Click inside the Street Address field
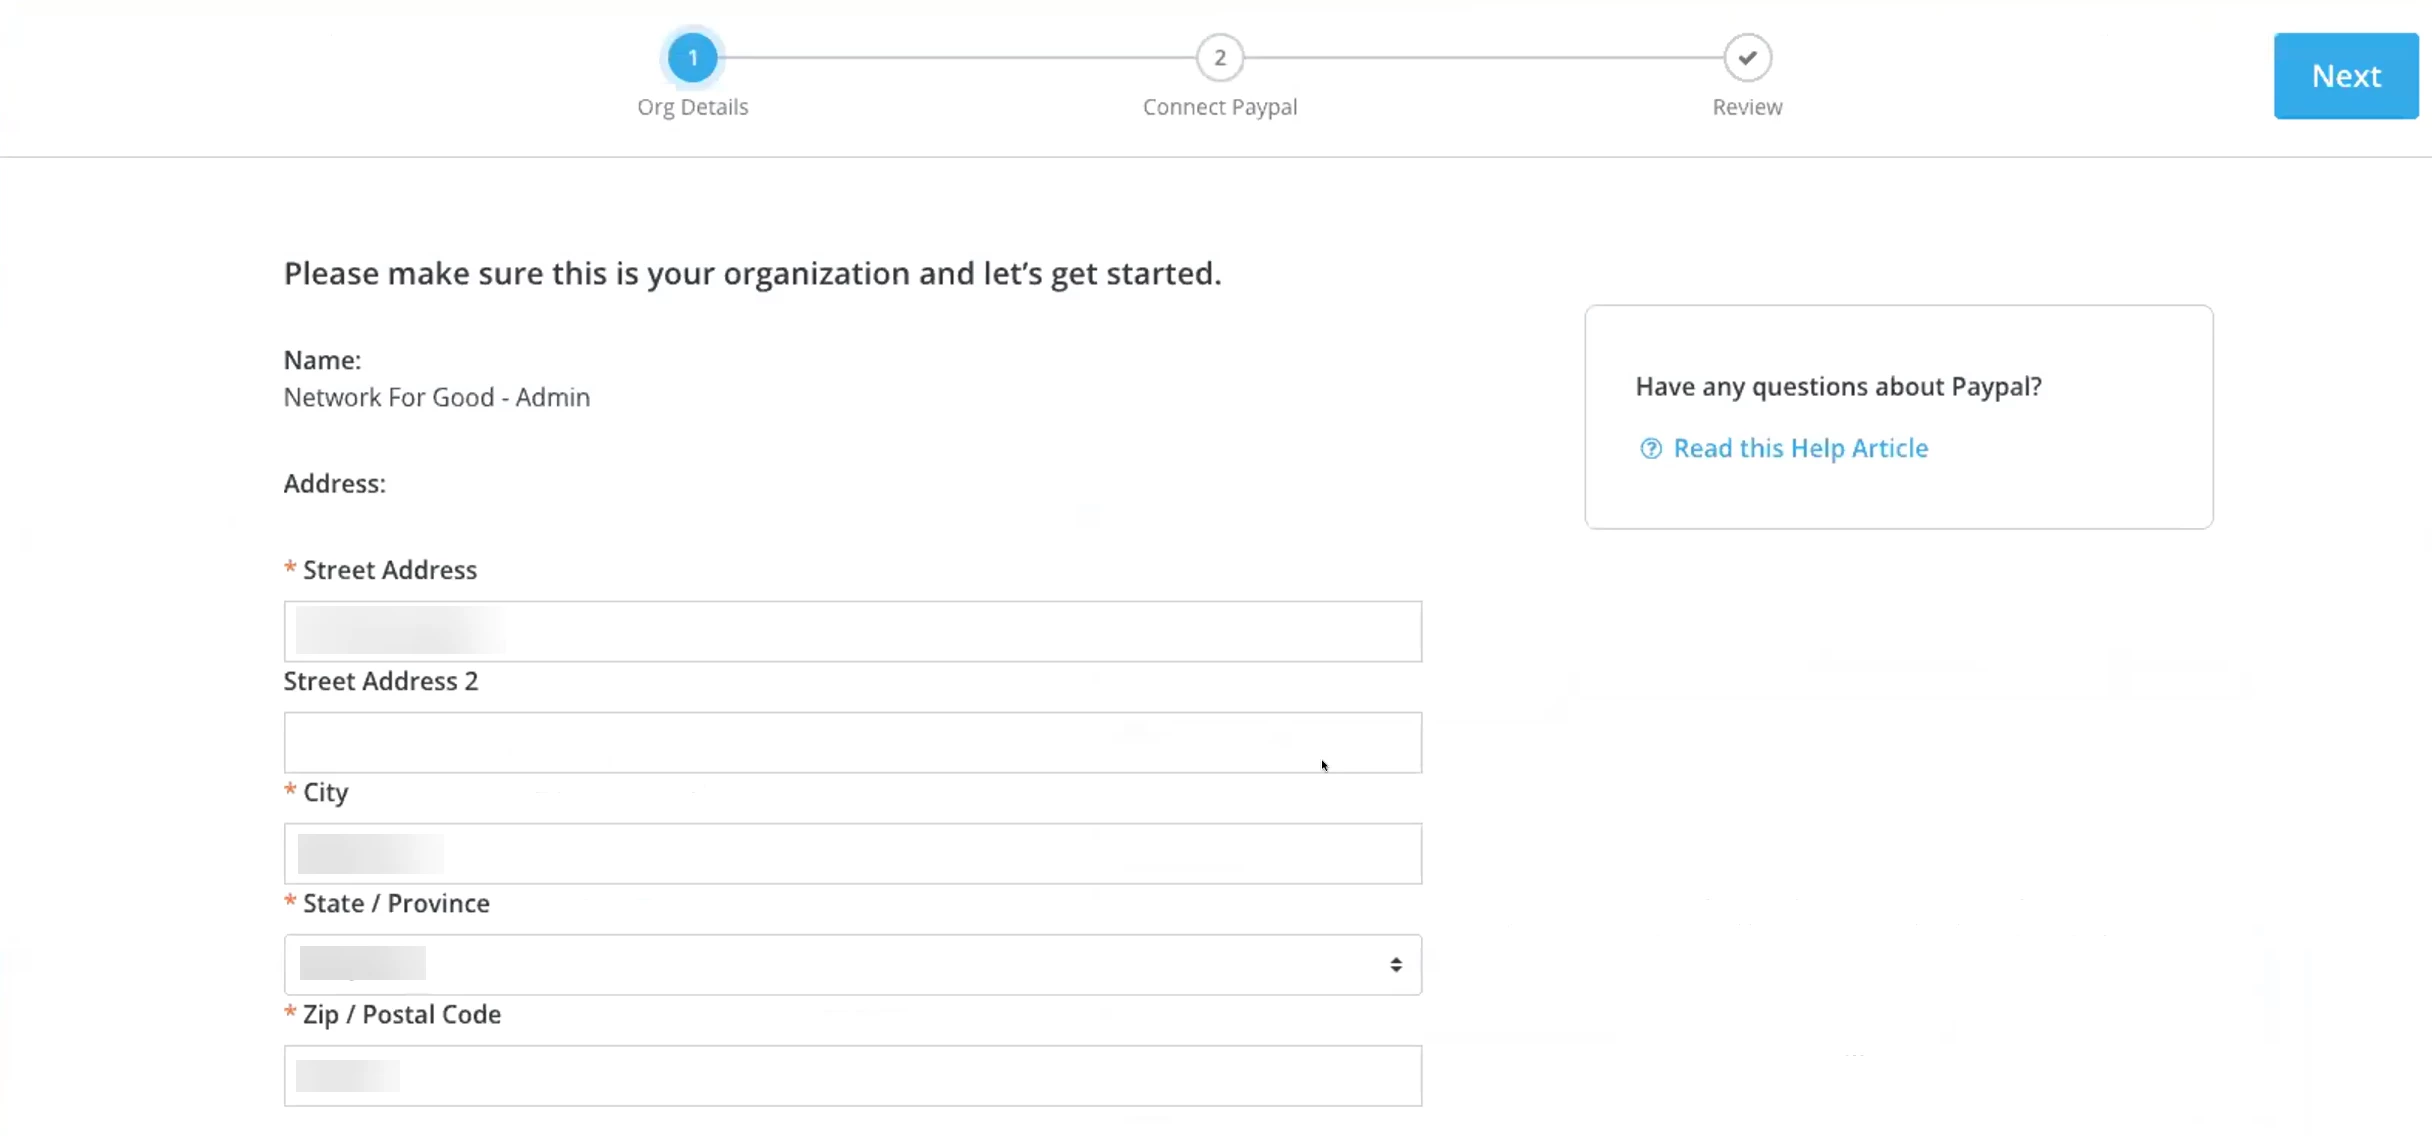The height and width of the screenshot is (1136, 2432). [851, 631]
